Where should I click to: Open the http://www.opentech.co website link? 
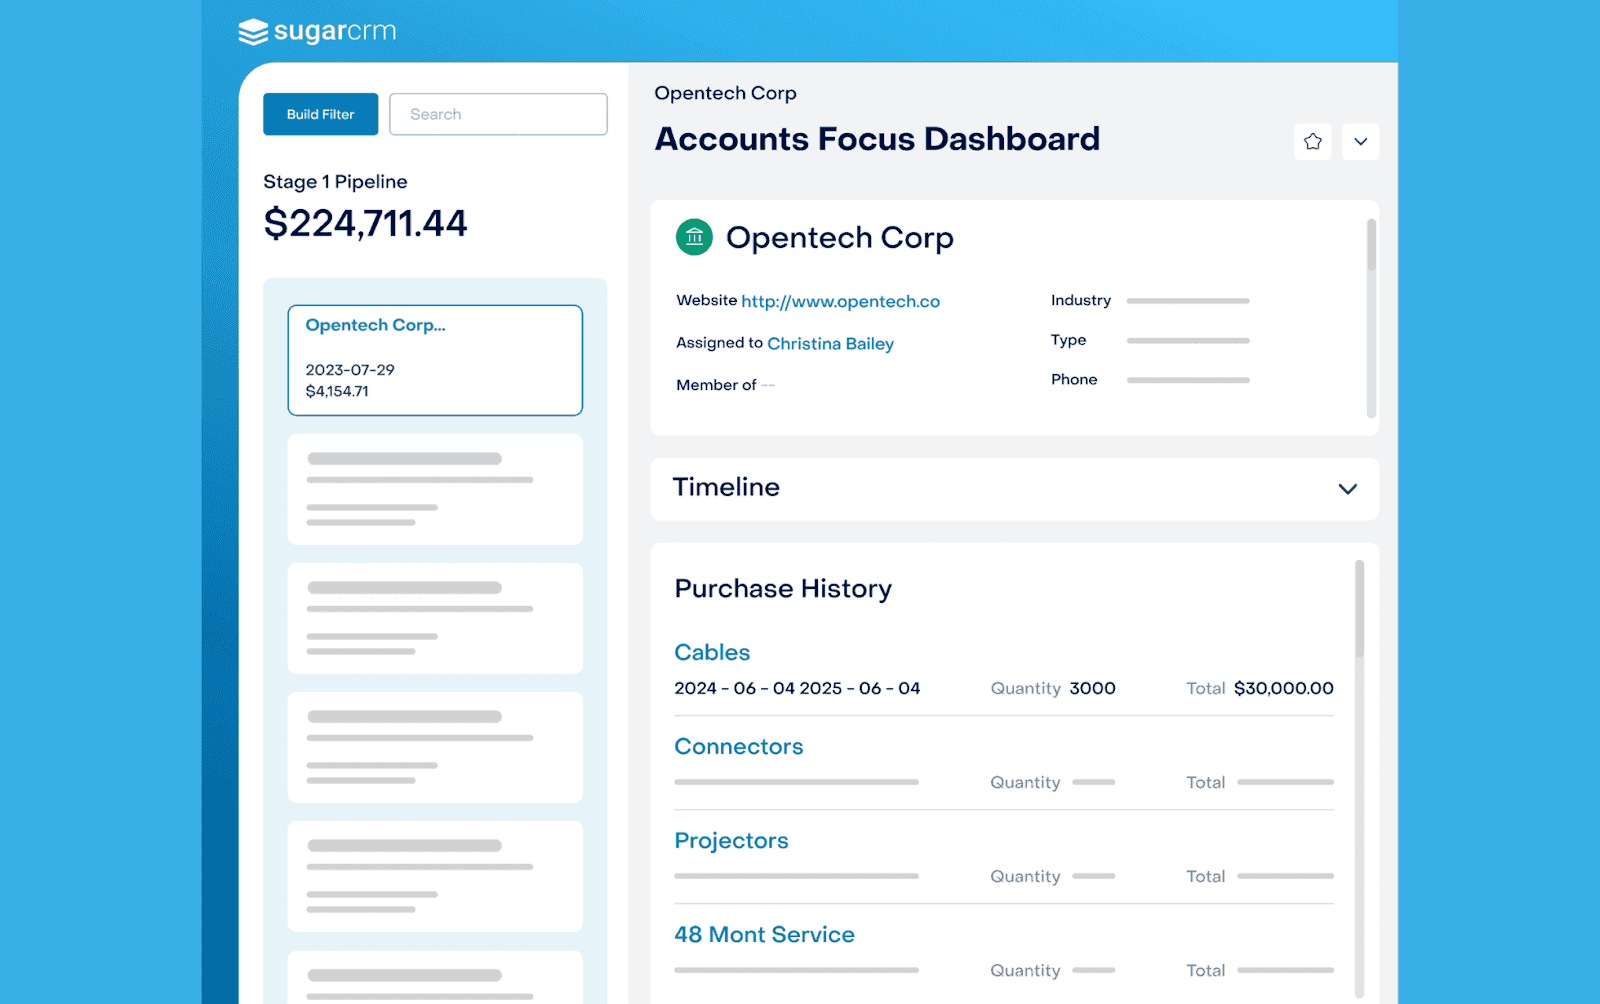[x=840, y=301]
